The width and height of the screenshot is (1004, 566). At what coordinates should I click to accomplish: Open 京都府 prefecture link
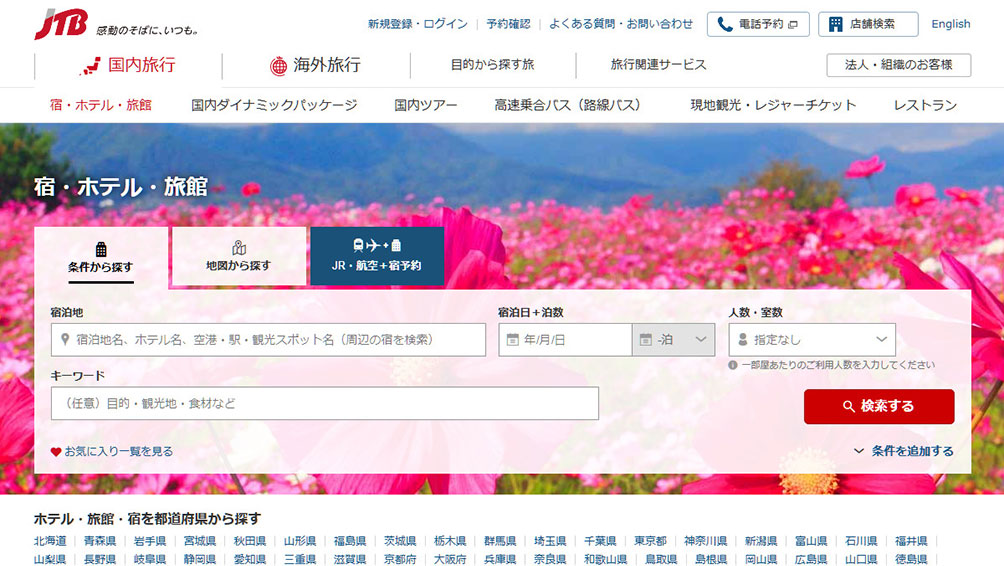pyautogui.click(x=400, y=560)
